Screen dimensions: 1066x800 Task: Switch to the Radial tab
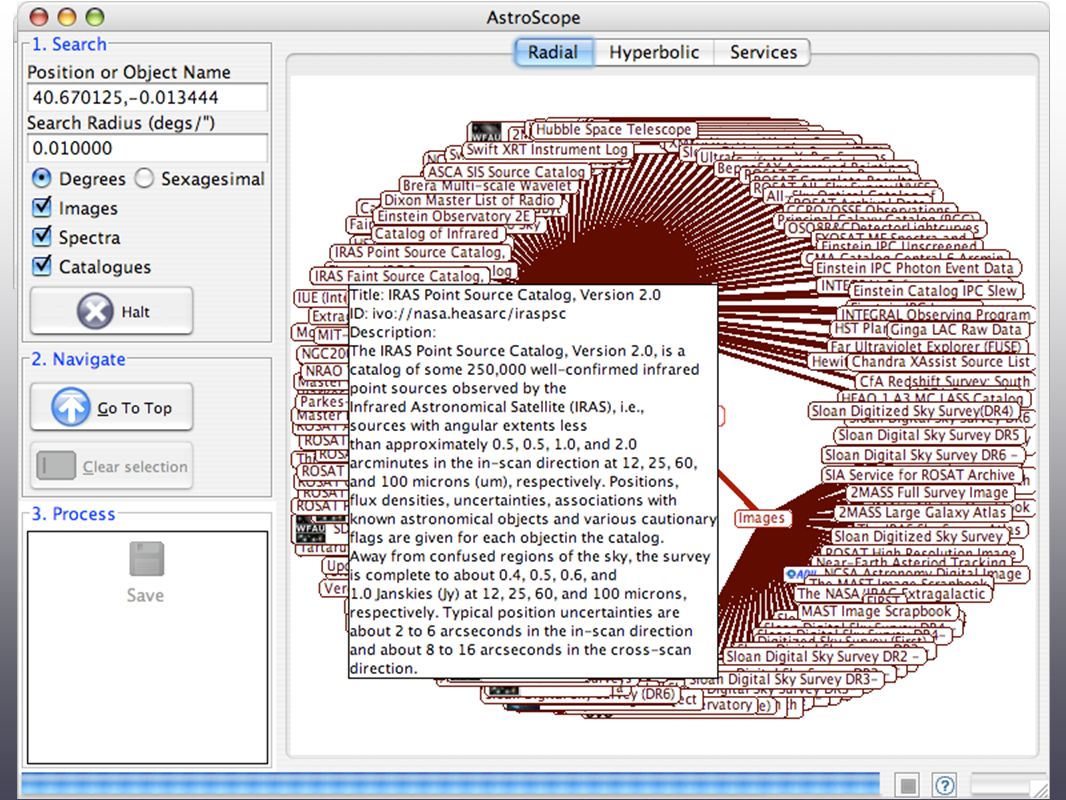(553, 52)
